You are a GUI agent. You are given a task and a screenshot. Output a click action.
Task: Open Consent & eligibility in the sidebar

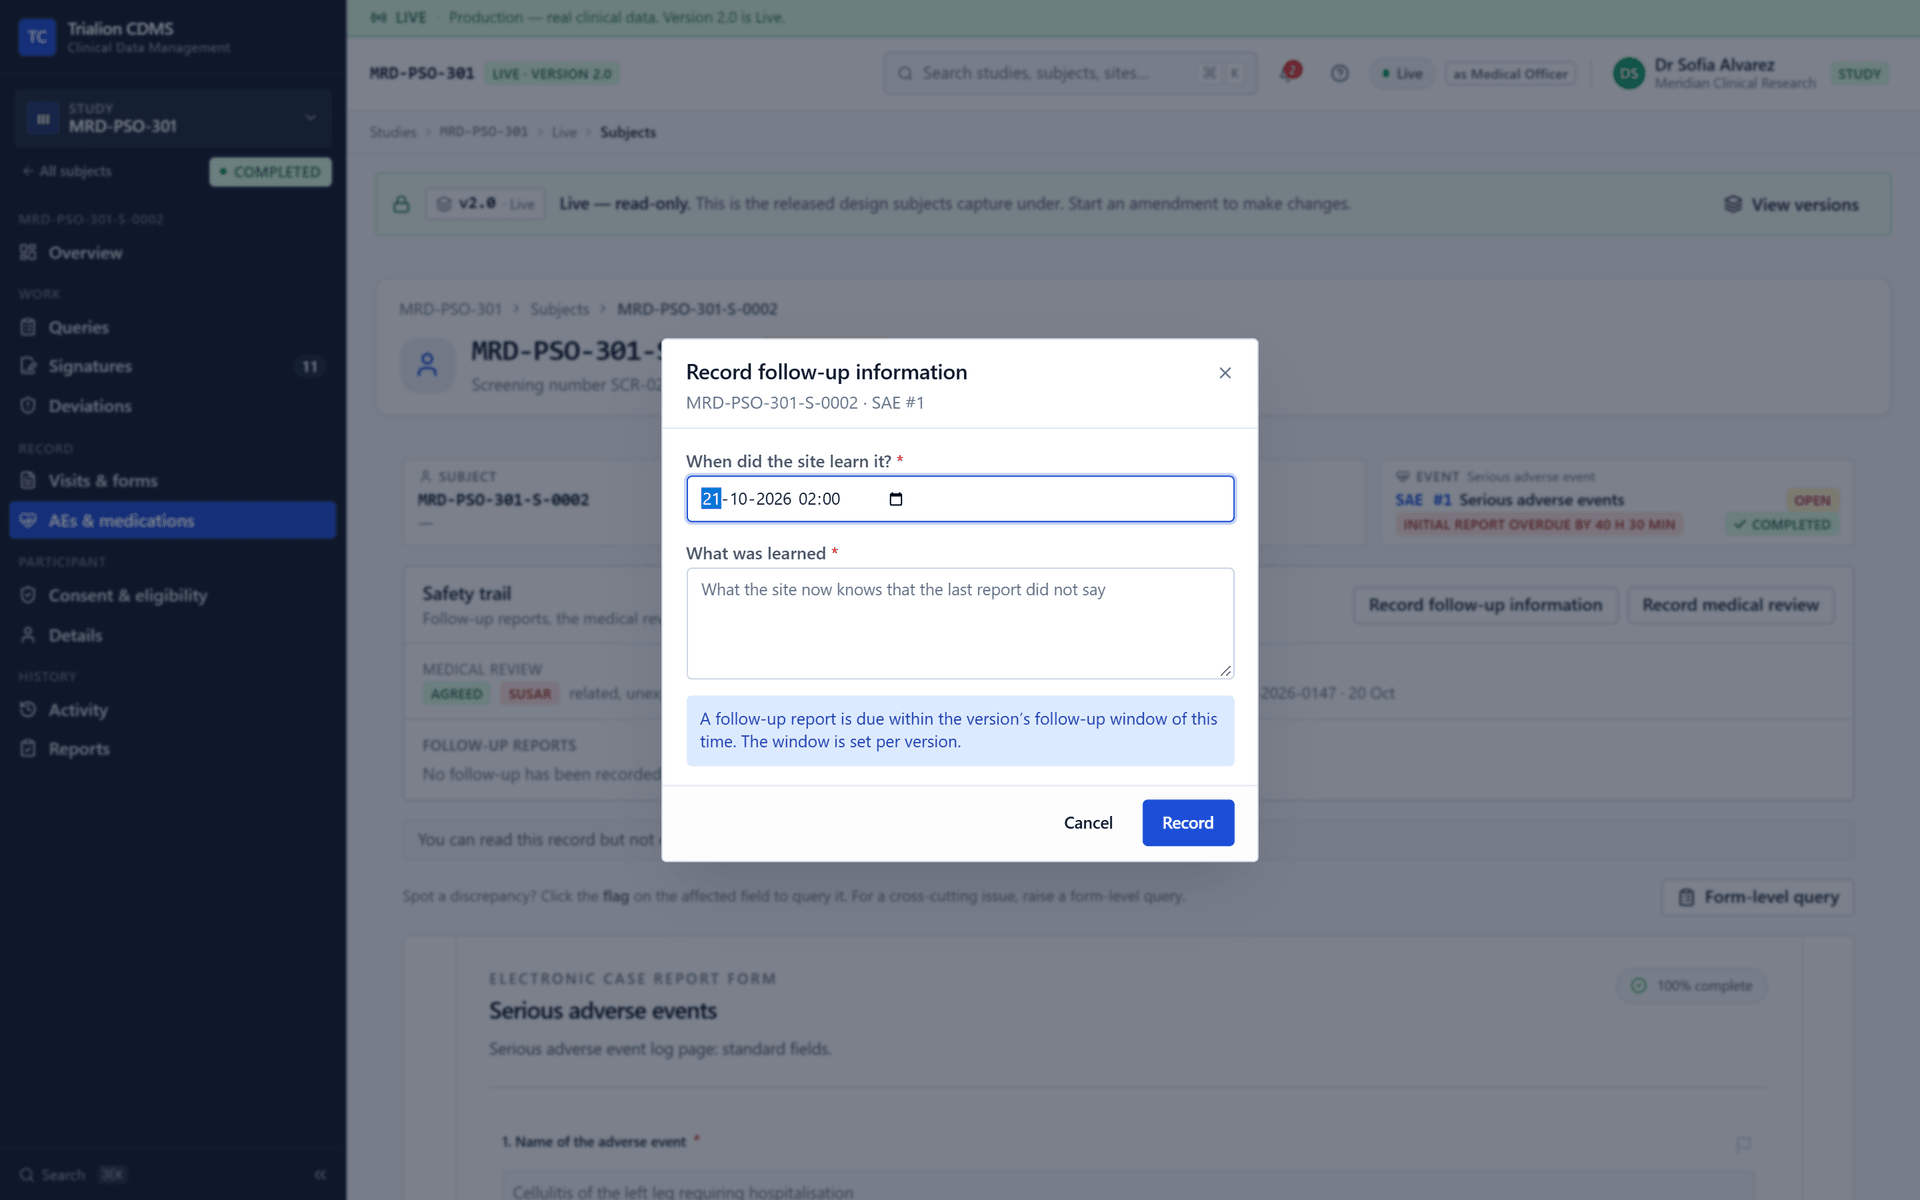tap(173, 595)
